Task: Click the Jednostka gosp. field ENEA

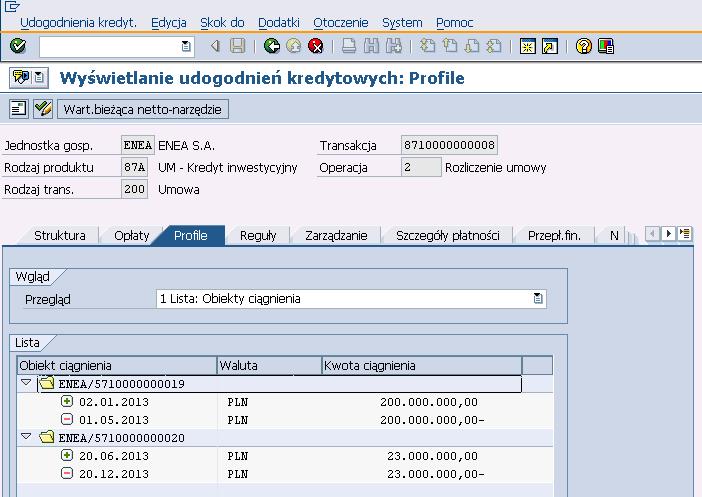Action: pos(137,145)
